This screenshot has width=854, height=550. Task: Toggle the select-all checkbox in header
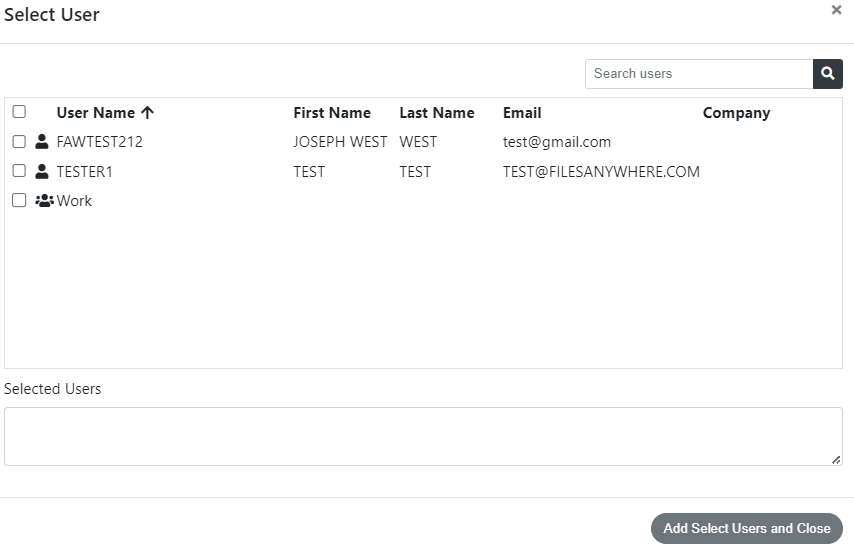(19, 112)
